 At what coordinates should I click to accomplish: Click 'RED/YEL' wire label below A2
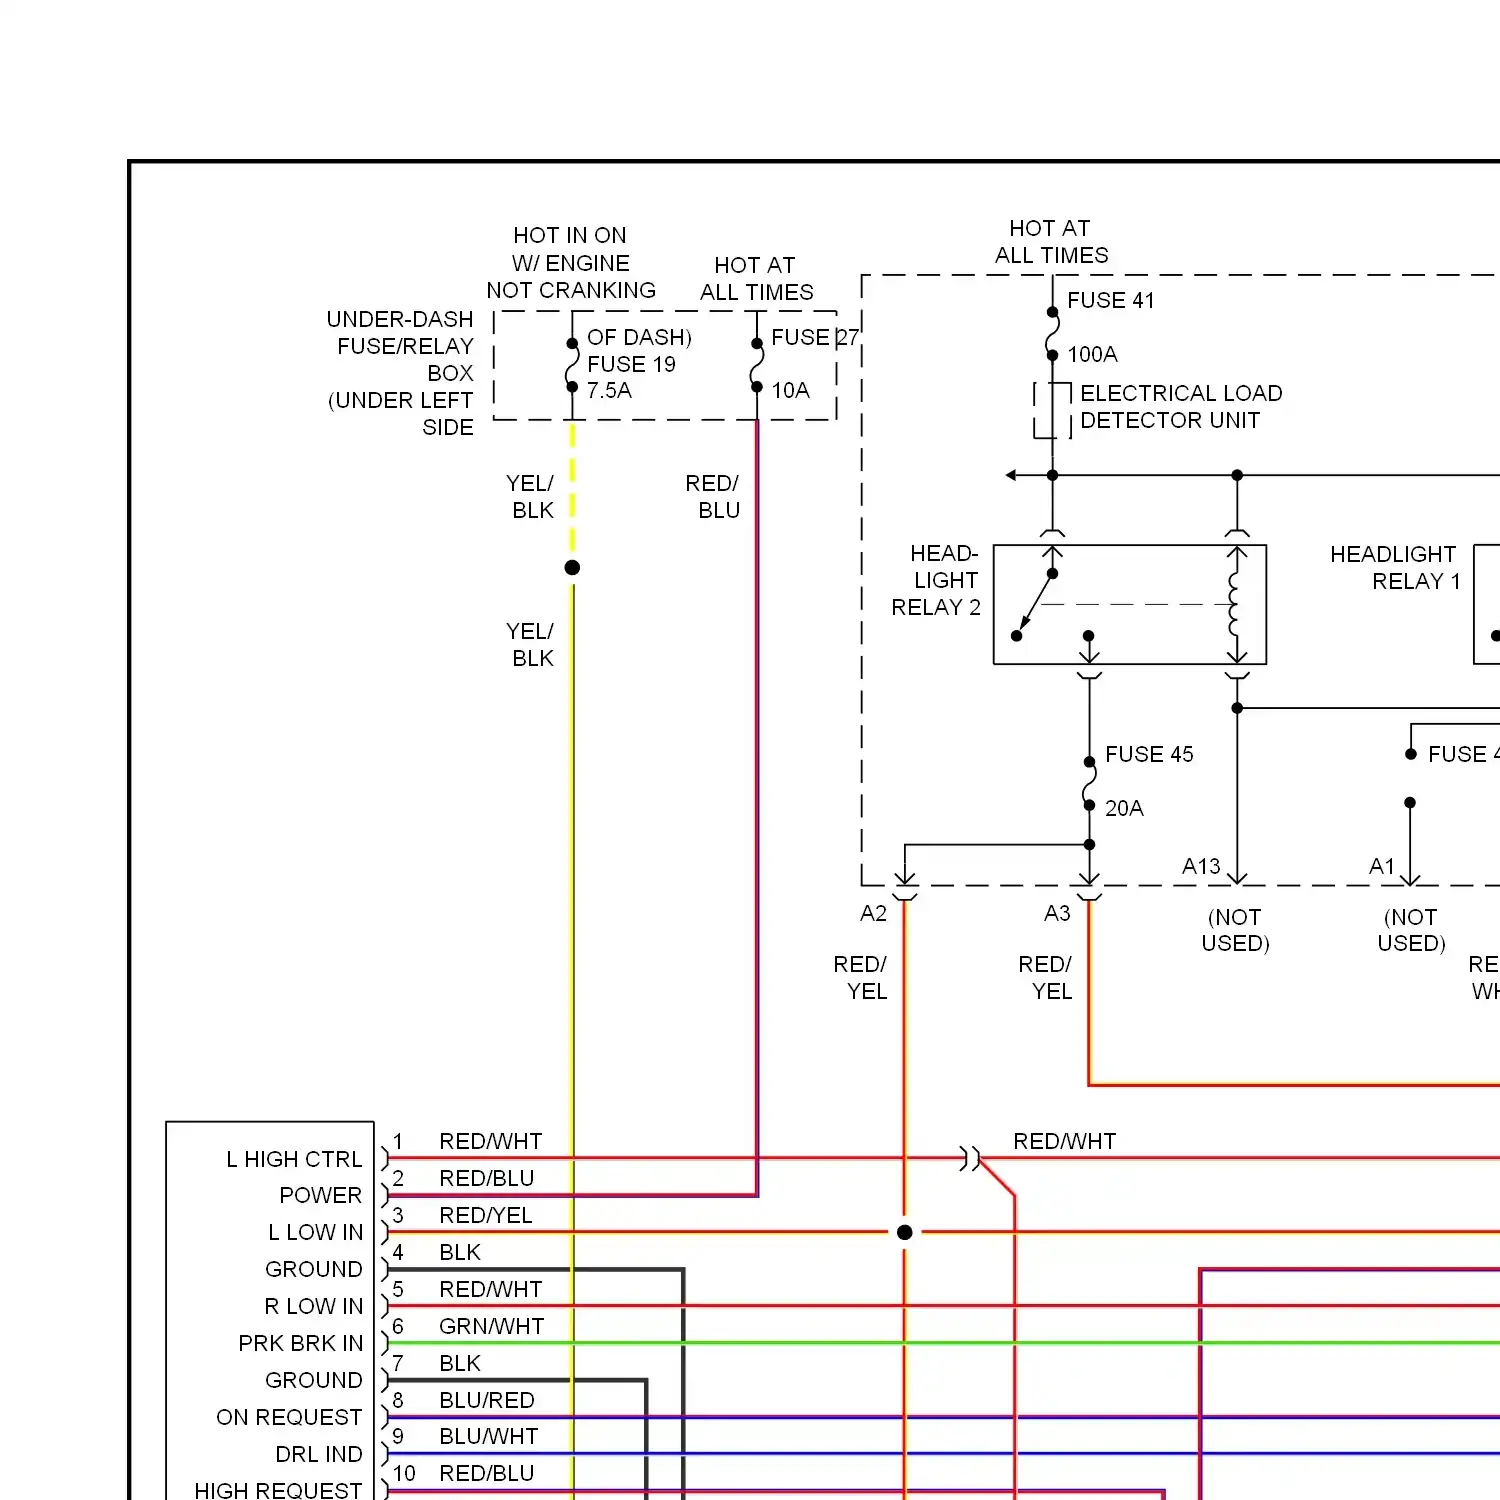860,977
